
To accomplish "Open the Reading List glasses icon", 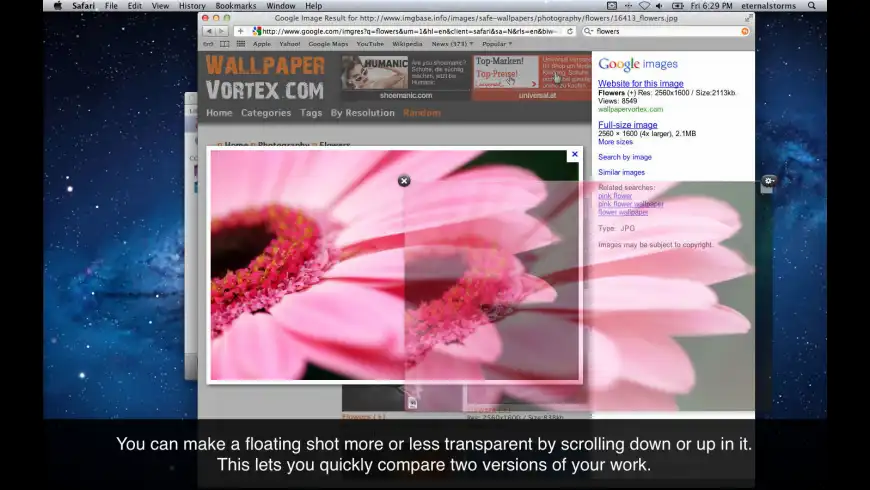I will (208, 44).
